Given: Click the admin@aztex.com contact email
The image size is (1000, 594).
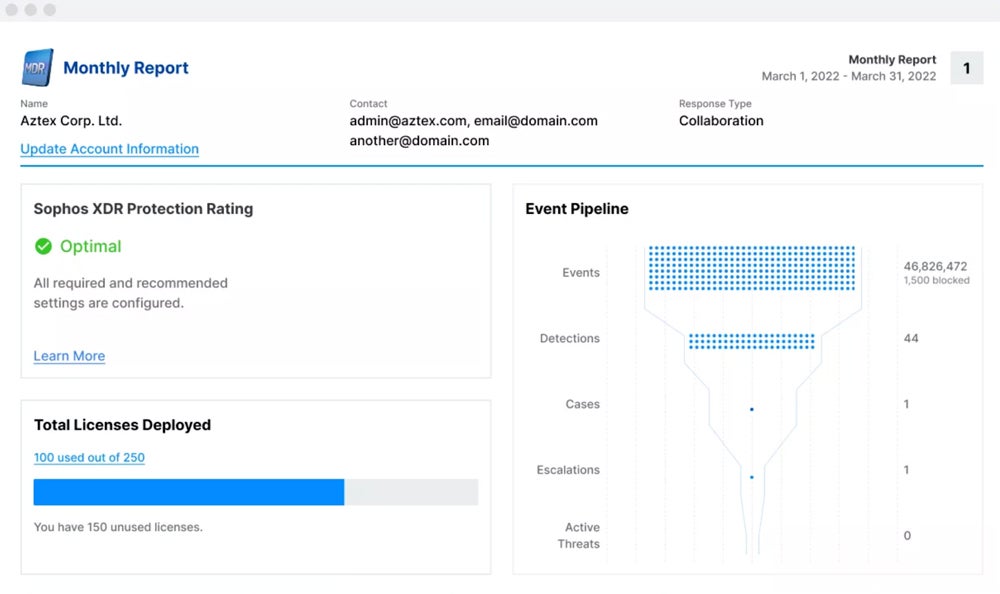Looking at the screenshot, I should click(406, 120).
